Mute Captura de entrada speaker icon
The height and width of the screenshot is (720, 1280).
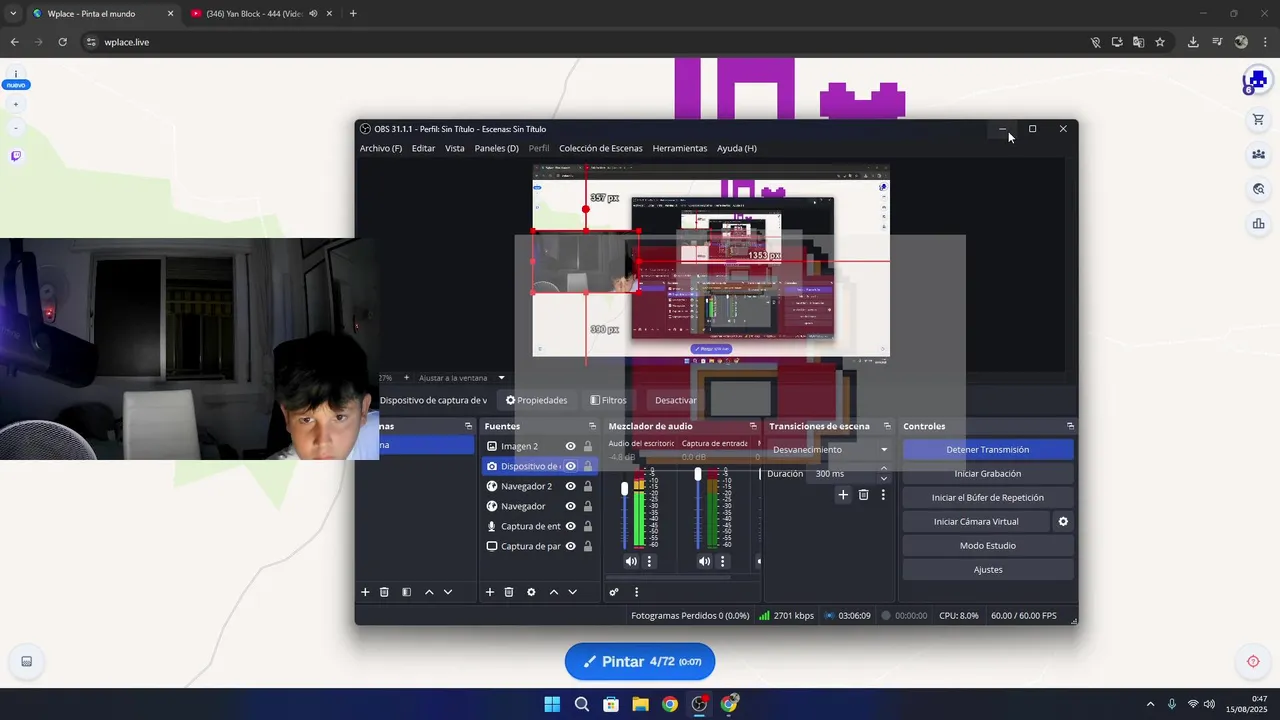point(704,561)
